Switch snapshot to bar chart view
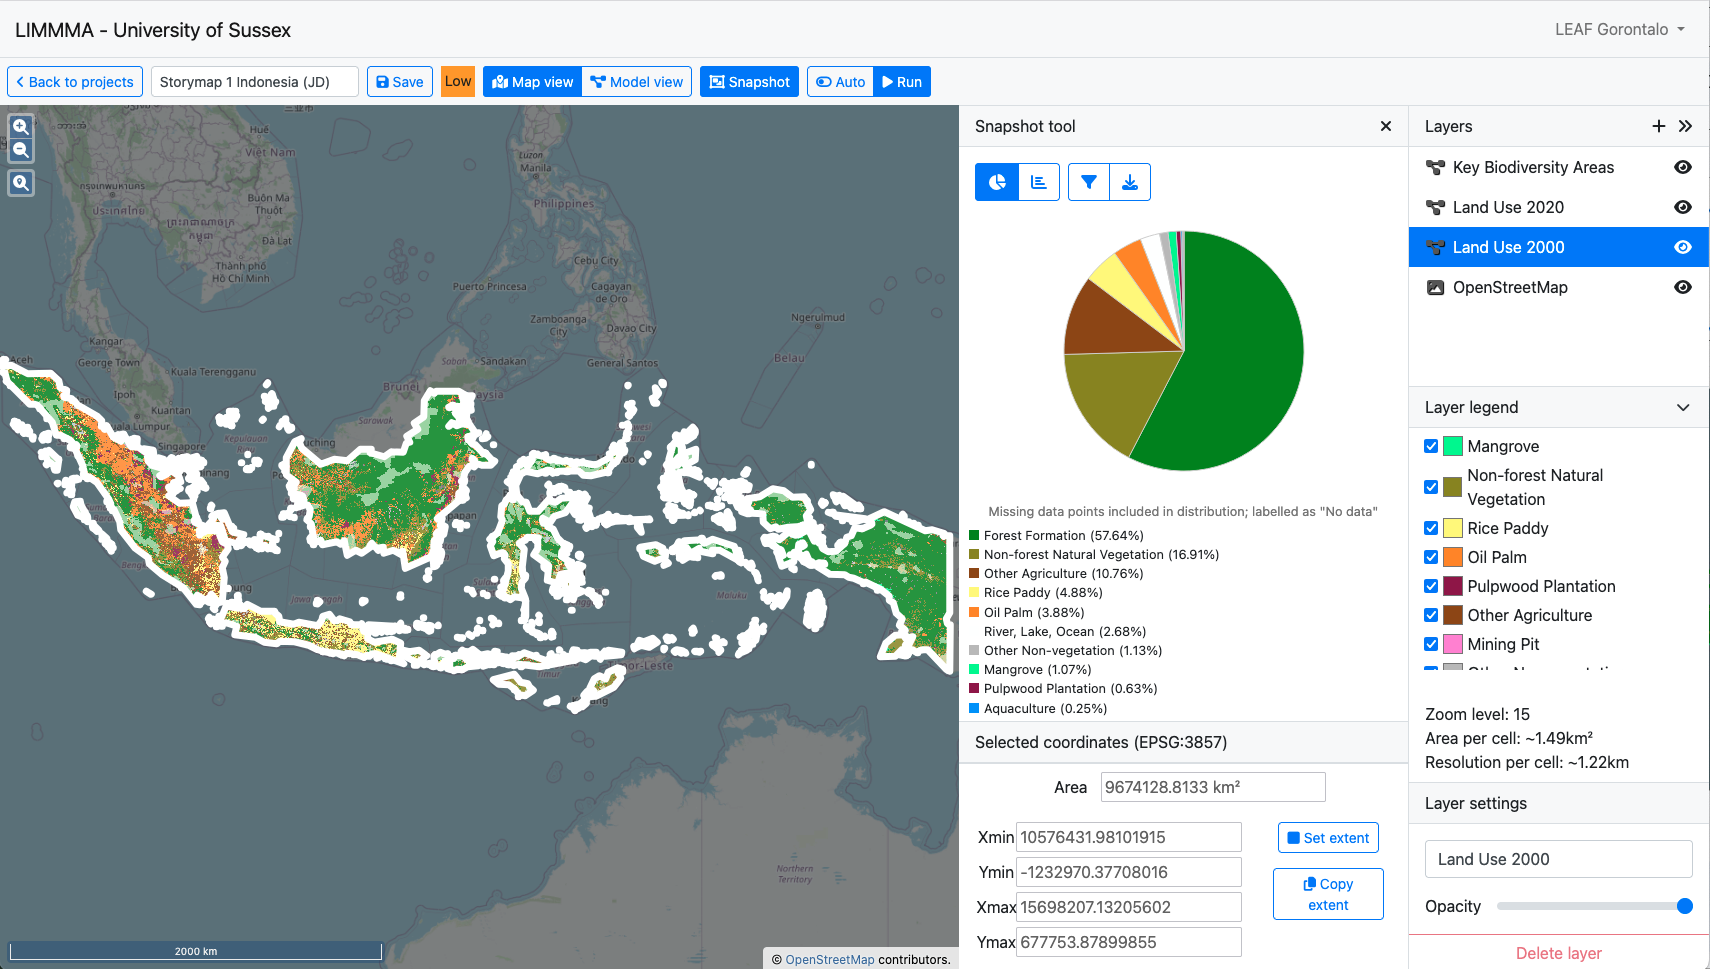The width and height of the screenshot is (1710, 969). 1039,182
